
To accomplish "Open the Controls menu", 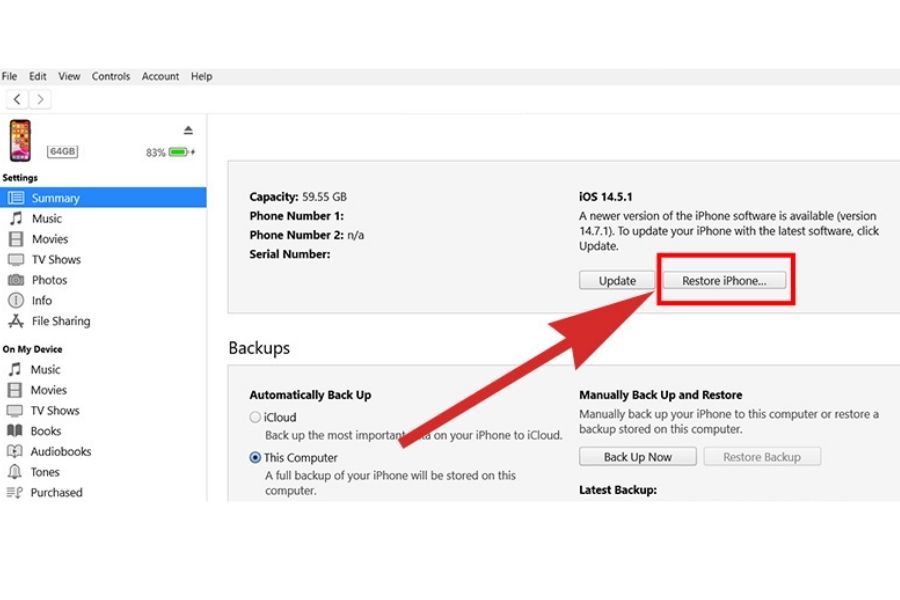I will pyautogui.click(x=111, y=76).
